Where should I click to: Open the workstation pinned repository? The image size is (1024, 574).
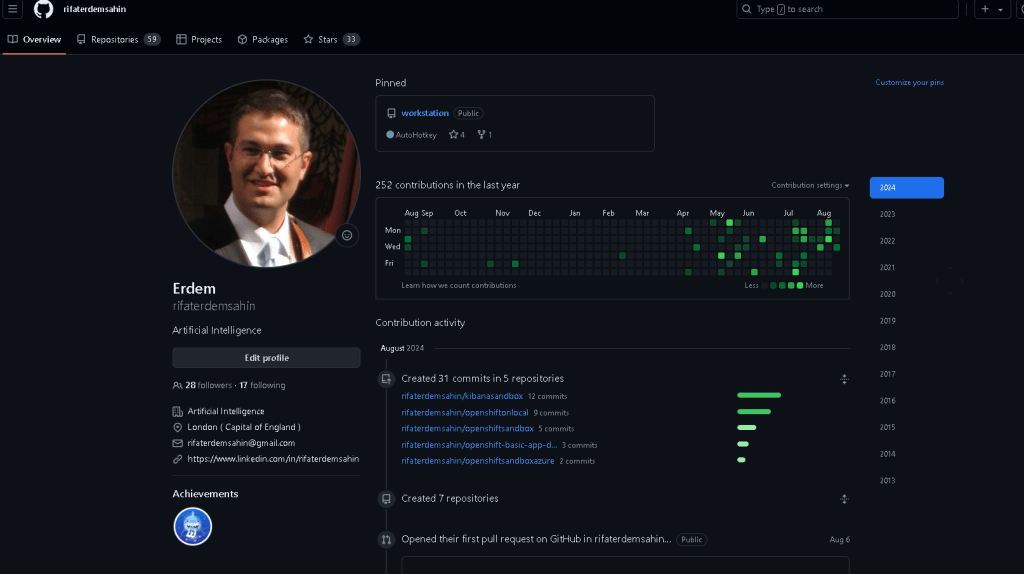[424, 113]
